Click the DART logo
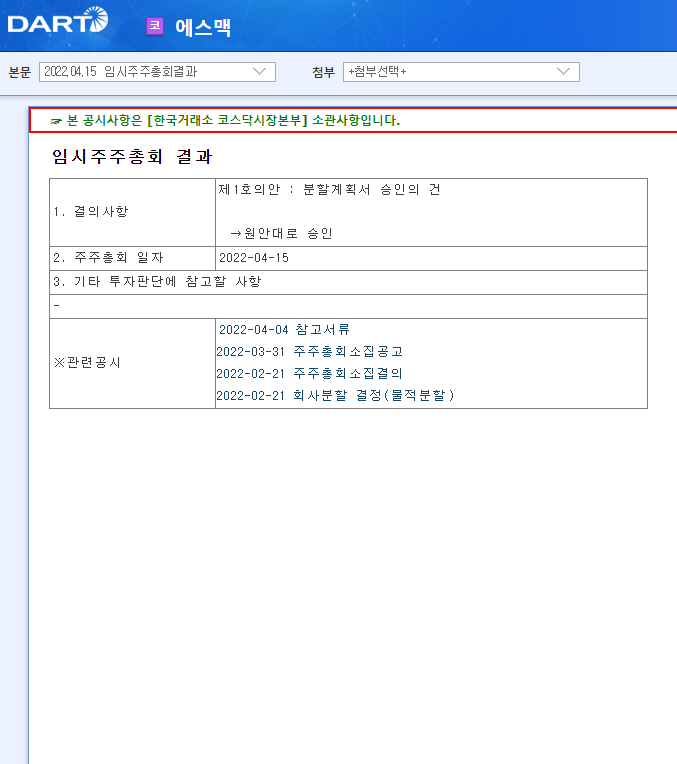Screen dimensions: 677x764 click(x=58, y=20)
